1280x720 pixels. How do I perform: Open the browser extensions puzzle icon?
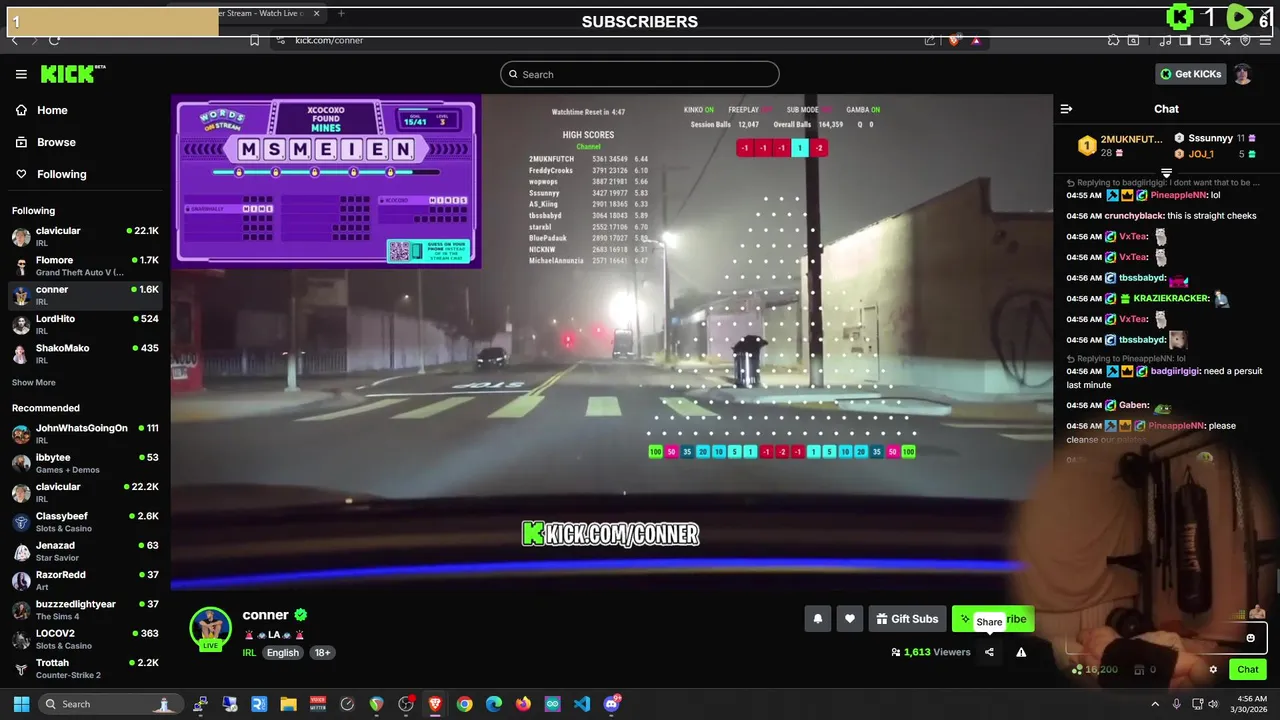point(1113,40)
